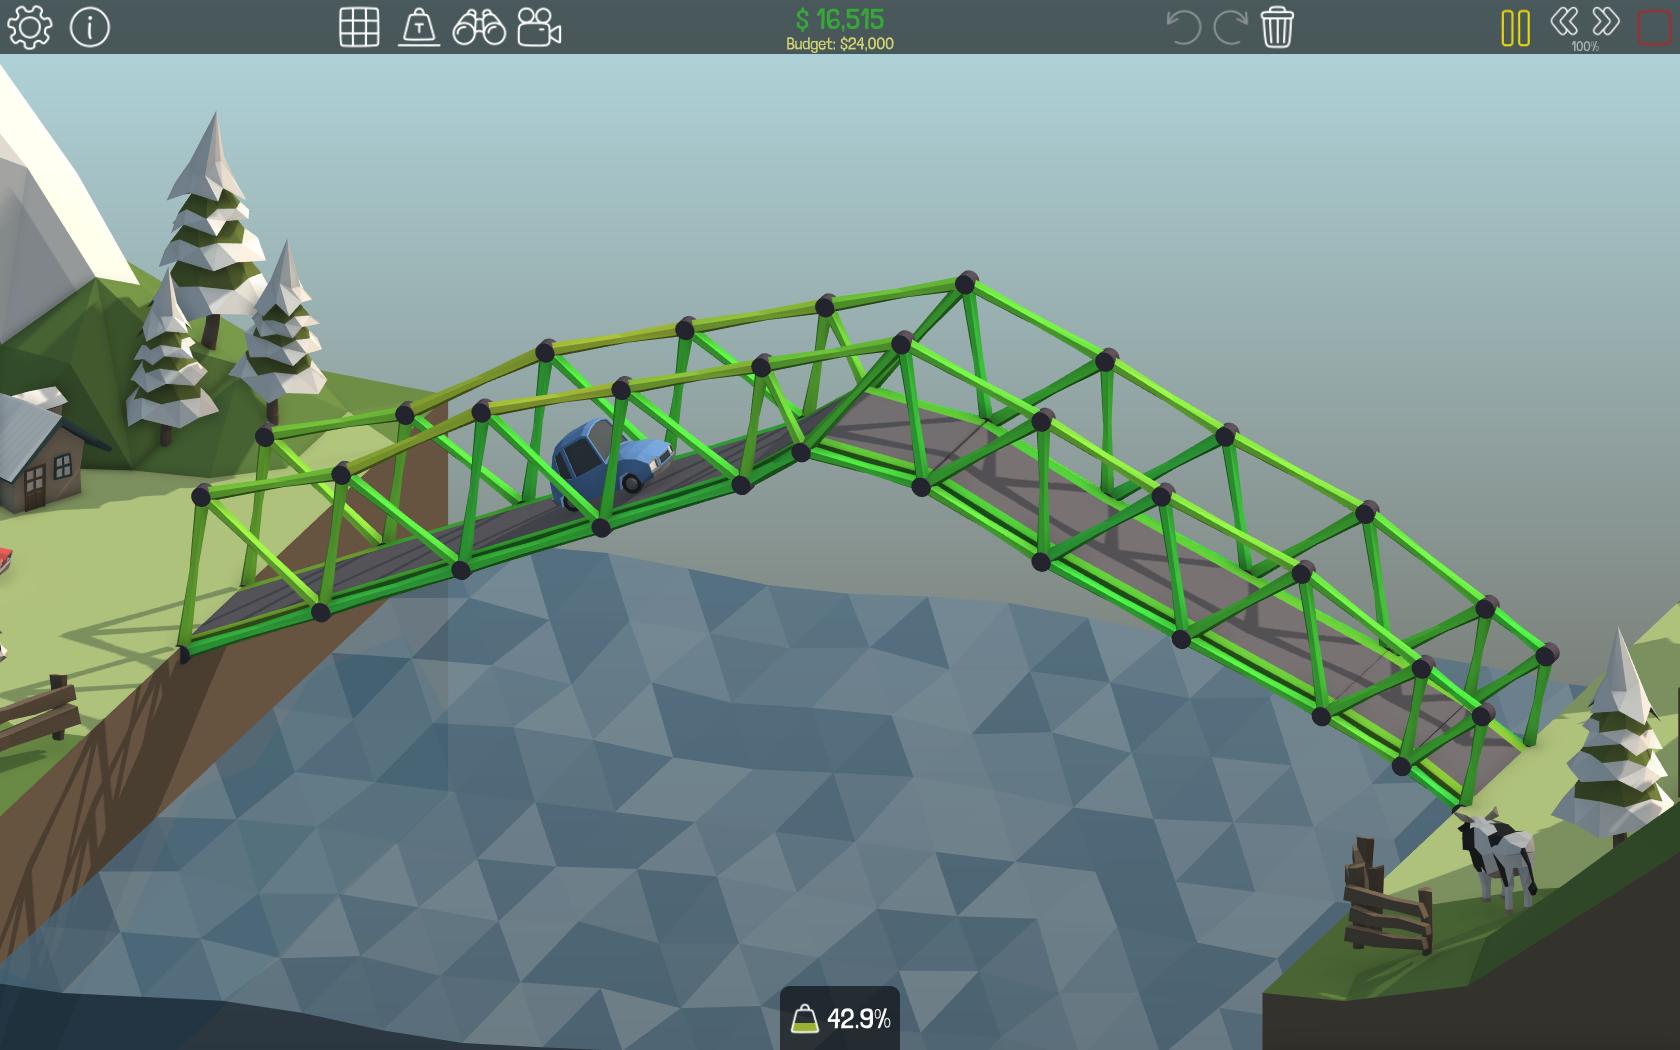Click the blue car on the bridge
Screen dimensions: 1680x1050
[605, 463]
